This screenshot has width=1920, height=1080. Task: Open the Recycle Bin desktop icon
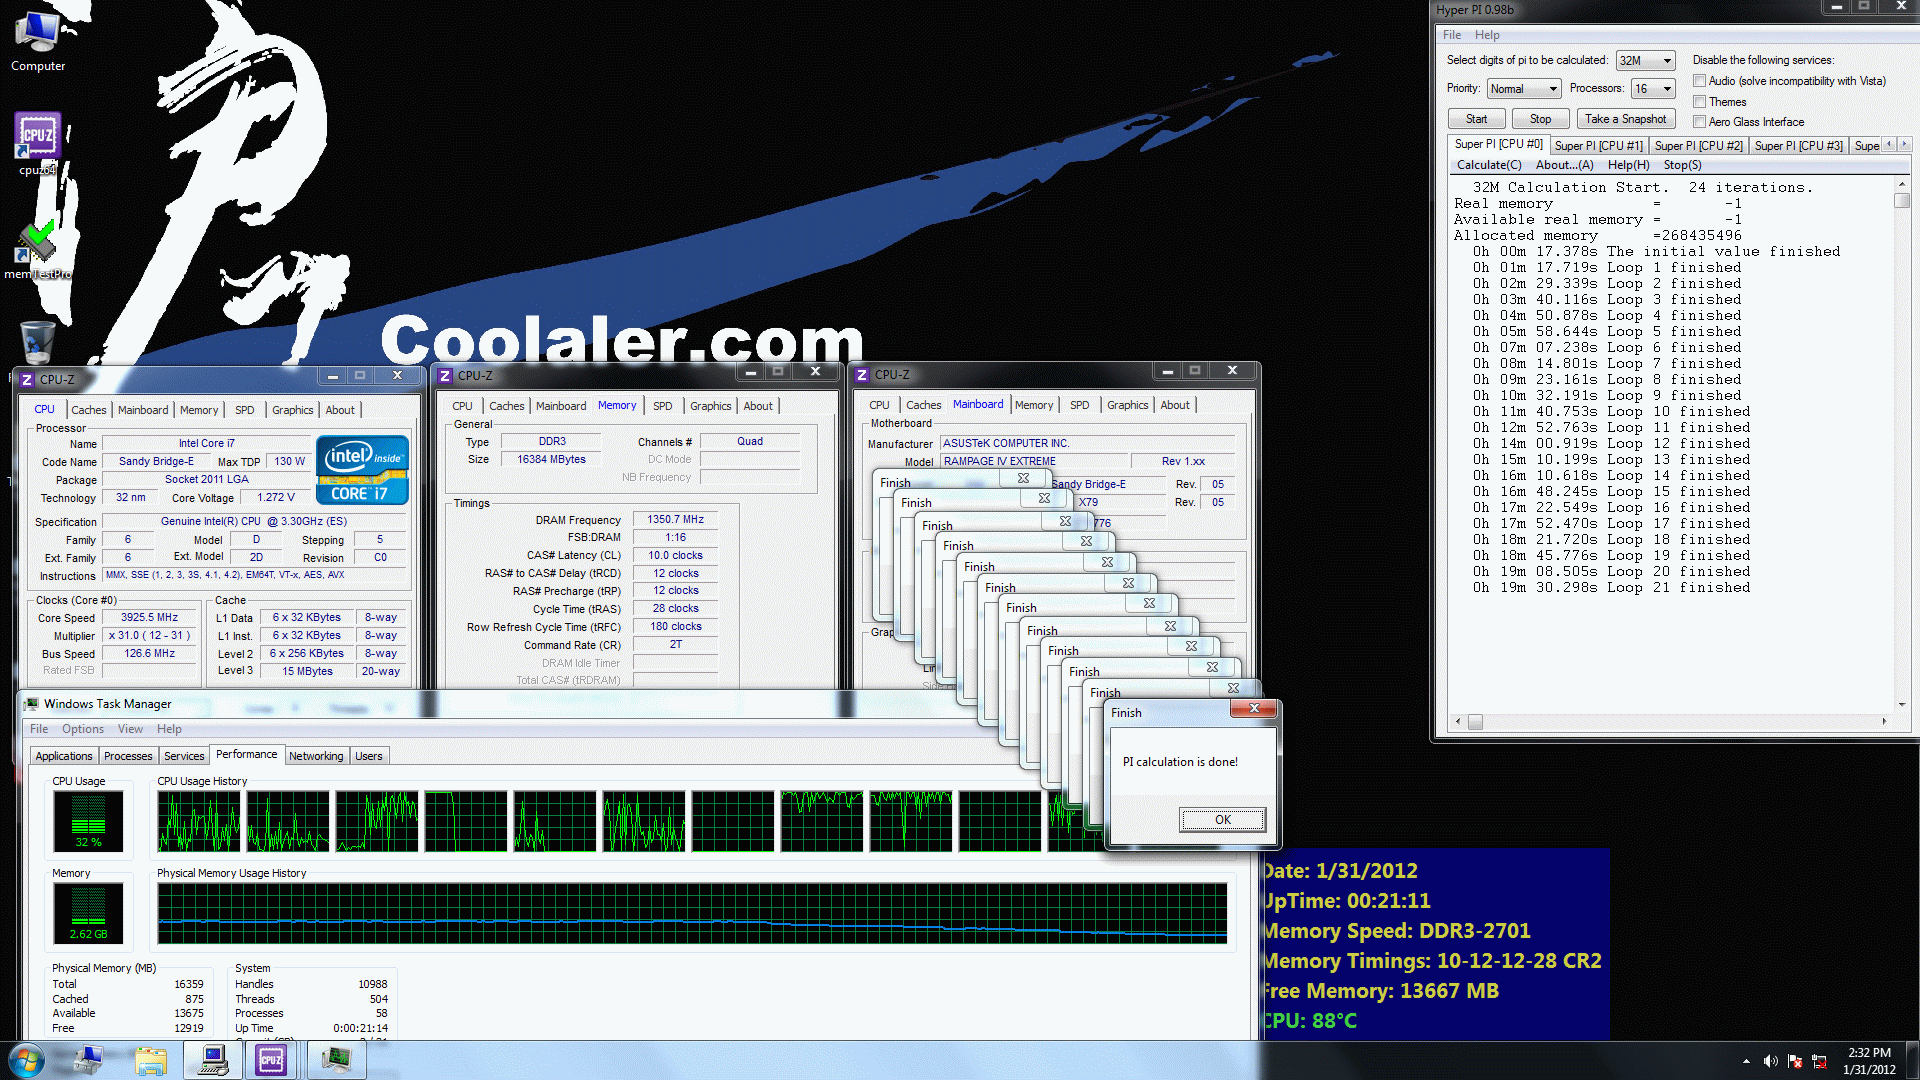[x=38, y=341]
